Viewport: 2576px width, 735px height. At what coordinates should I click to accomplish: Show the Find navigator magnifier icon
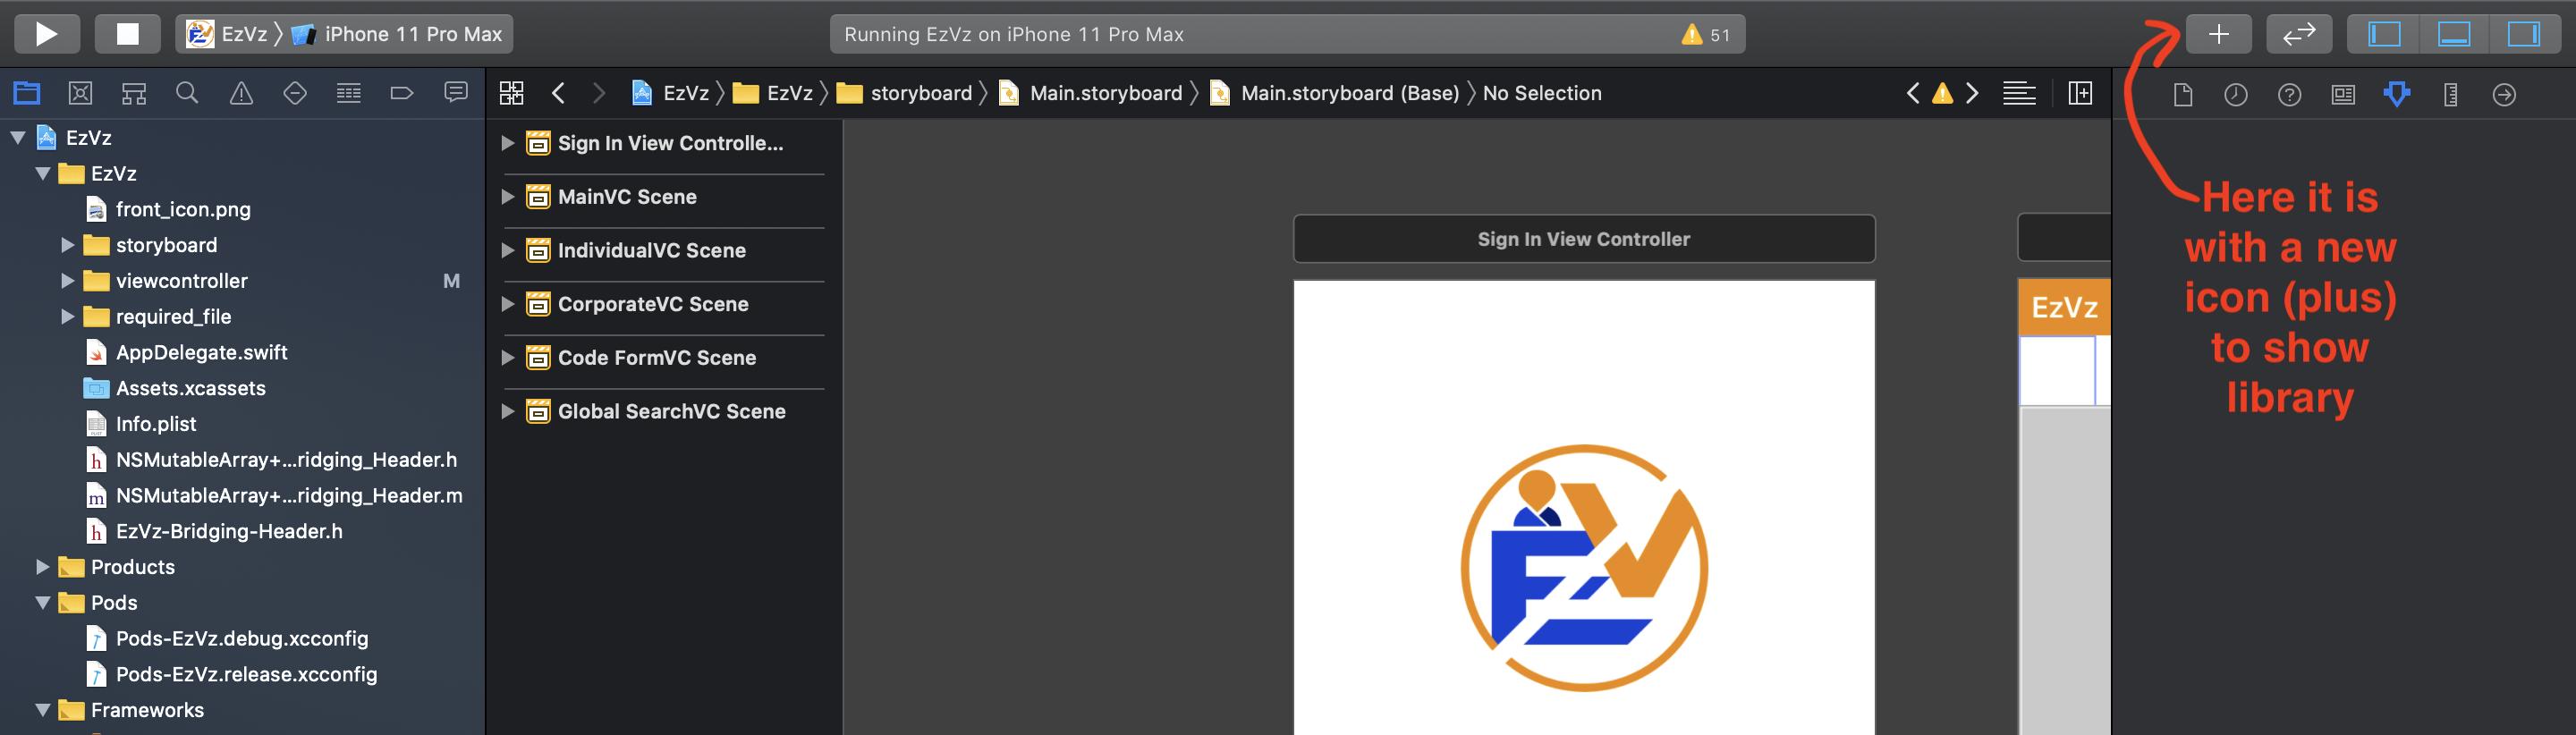pos(187,93)
